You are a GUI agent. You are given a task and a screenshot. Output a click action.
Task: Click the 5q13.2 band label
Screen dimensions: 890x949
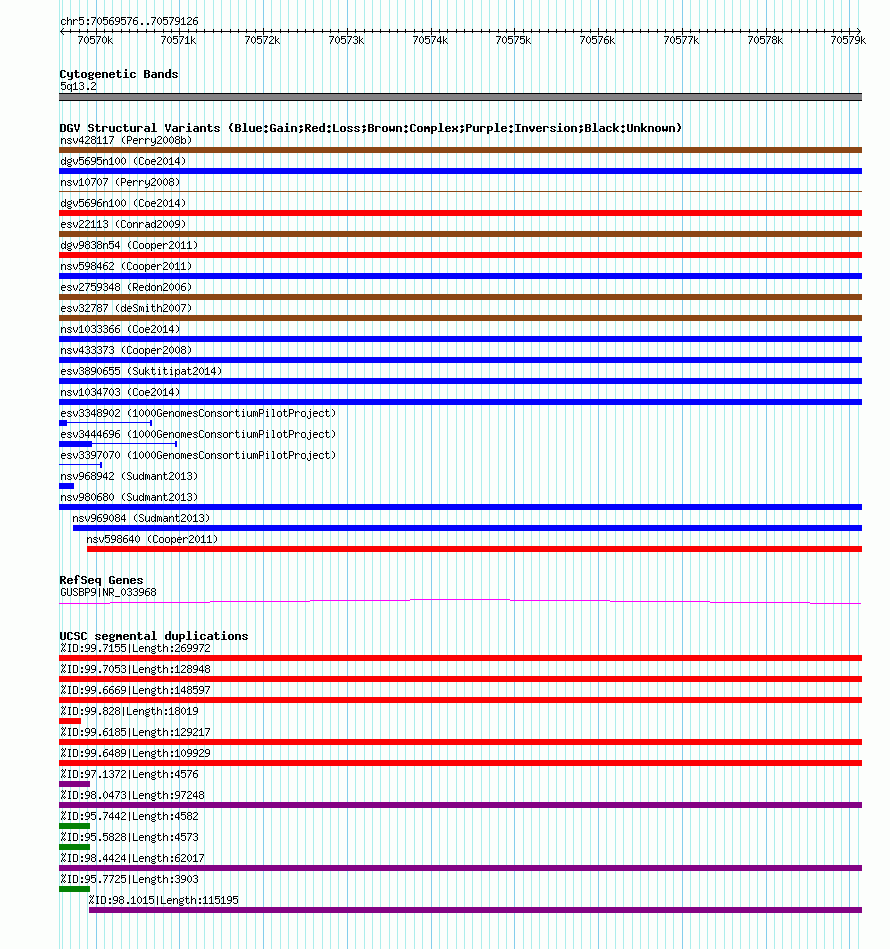78,86
